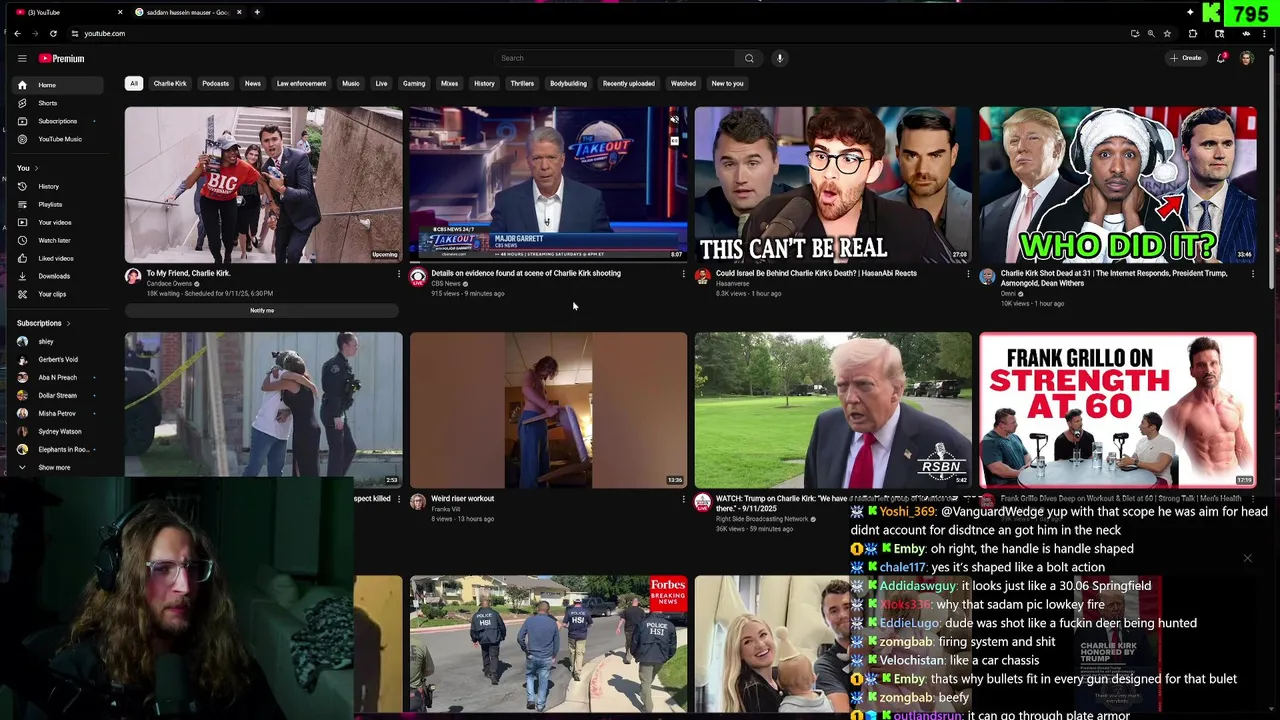Open History in the You section
The height and width of the screenshot is (720, 1280).
(58, 186)
